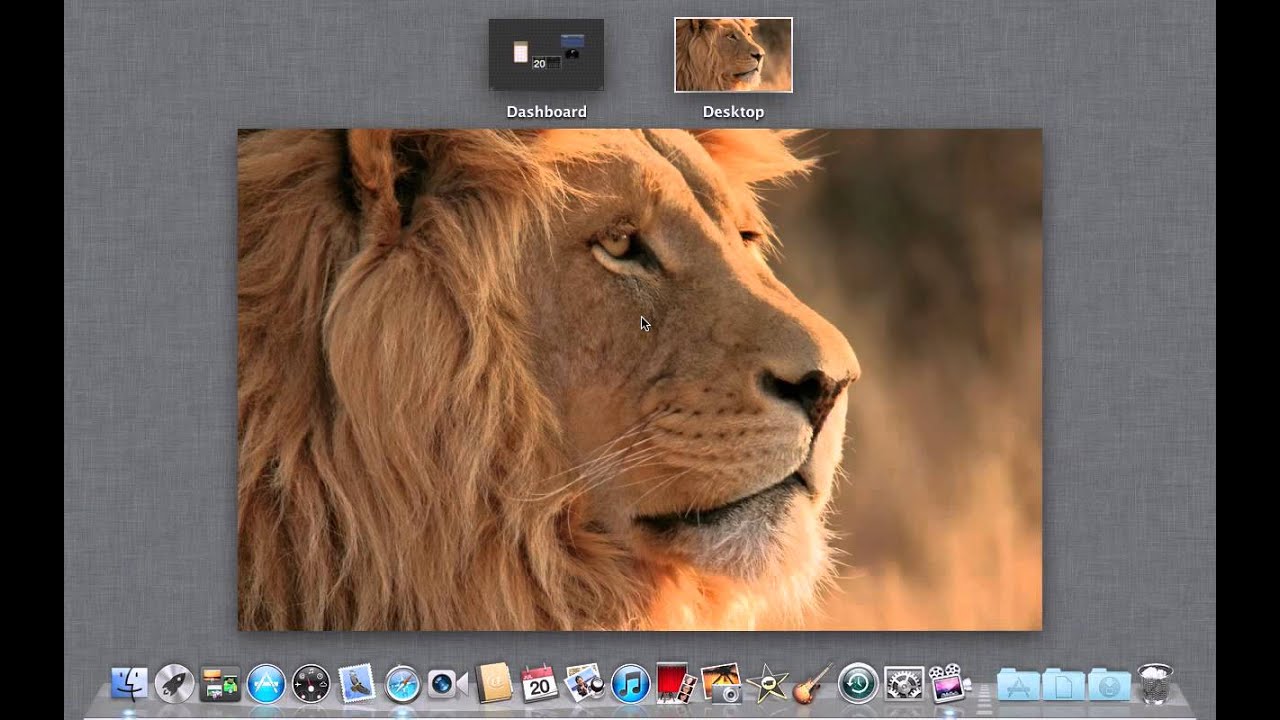1280x720 pixels.
Task: Open Address Book icon in Dock
Action: [494, 684]
